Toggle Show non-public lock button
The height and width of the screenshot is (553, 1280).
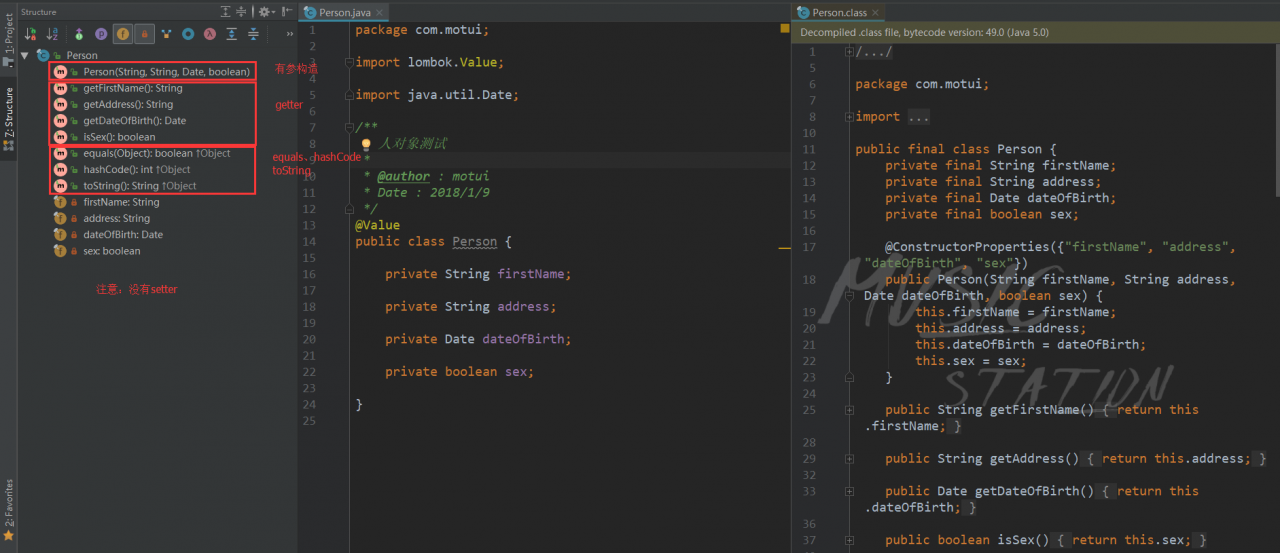click(144, 34)
